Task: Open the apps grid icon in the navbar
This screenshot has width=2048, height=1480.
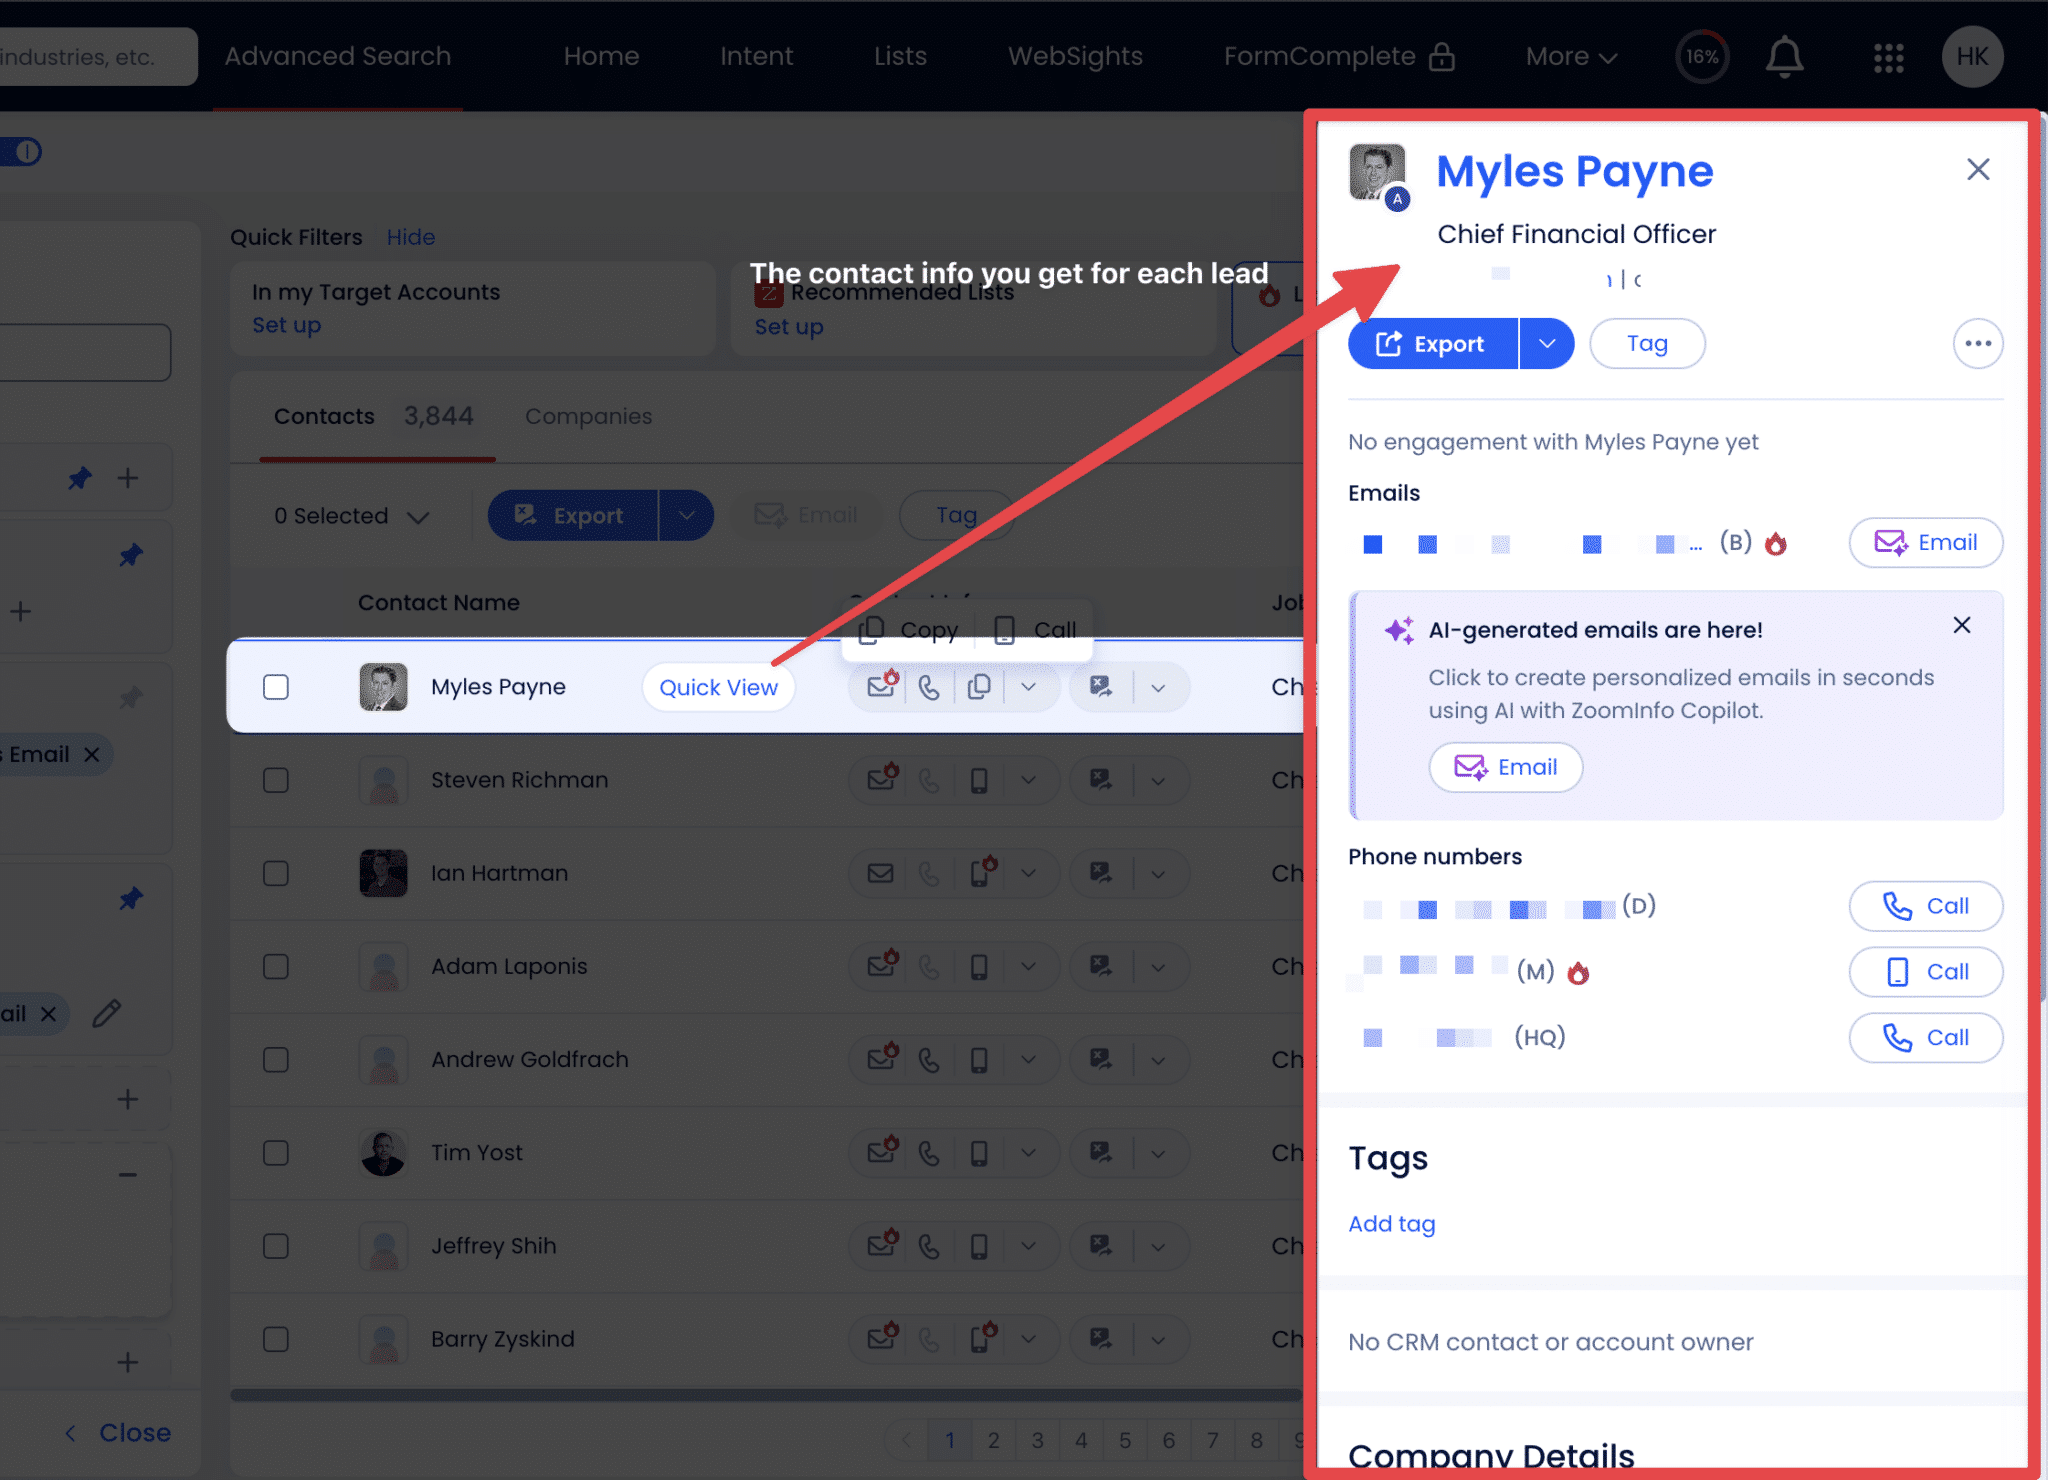Action: click(x=1889, y=58)
